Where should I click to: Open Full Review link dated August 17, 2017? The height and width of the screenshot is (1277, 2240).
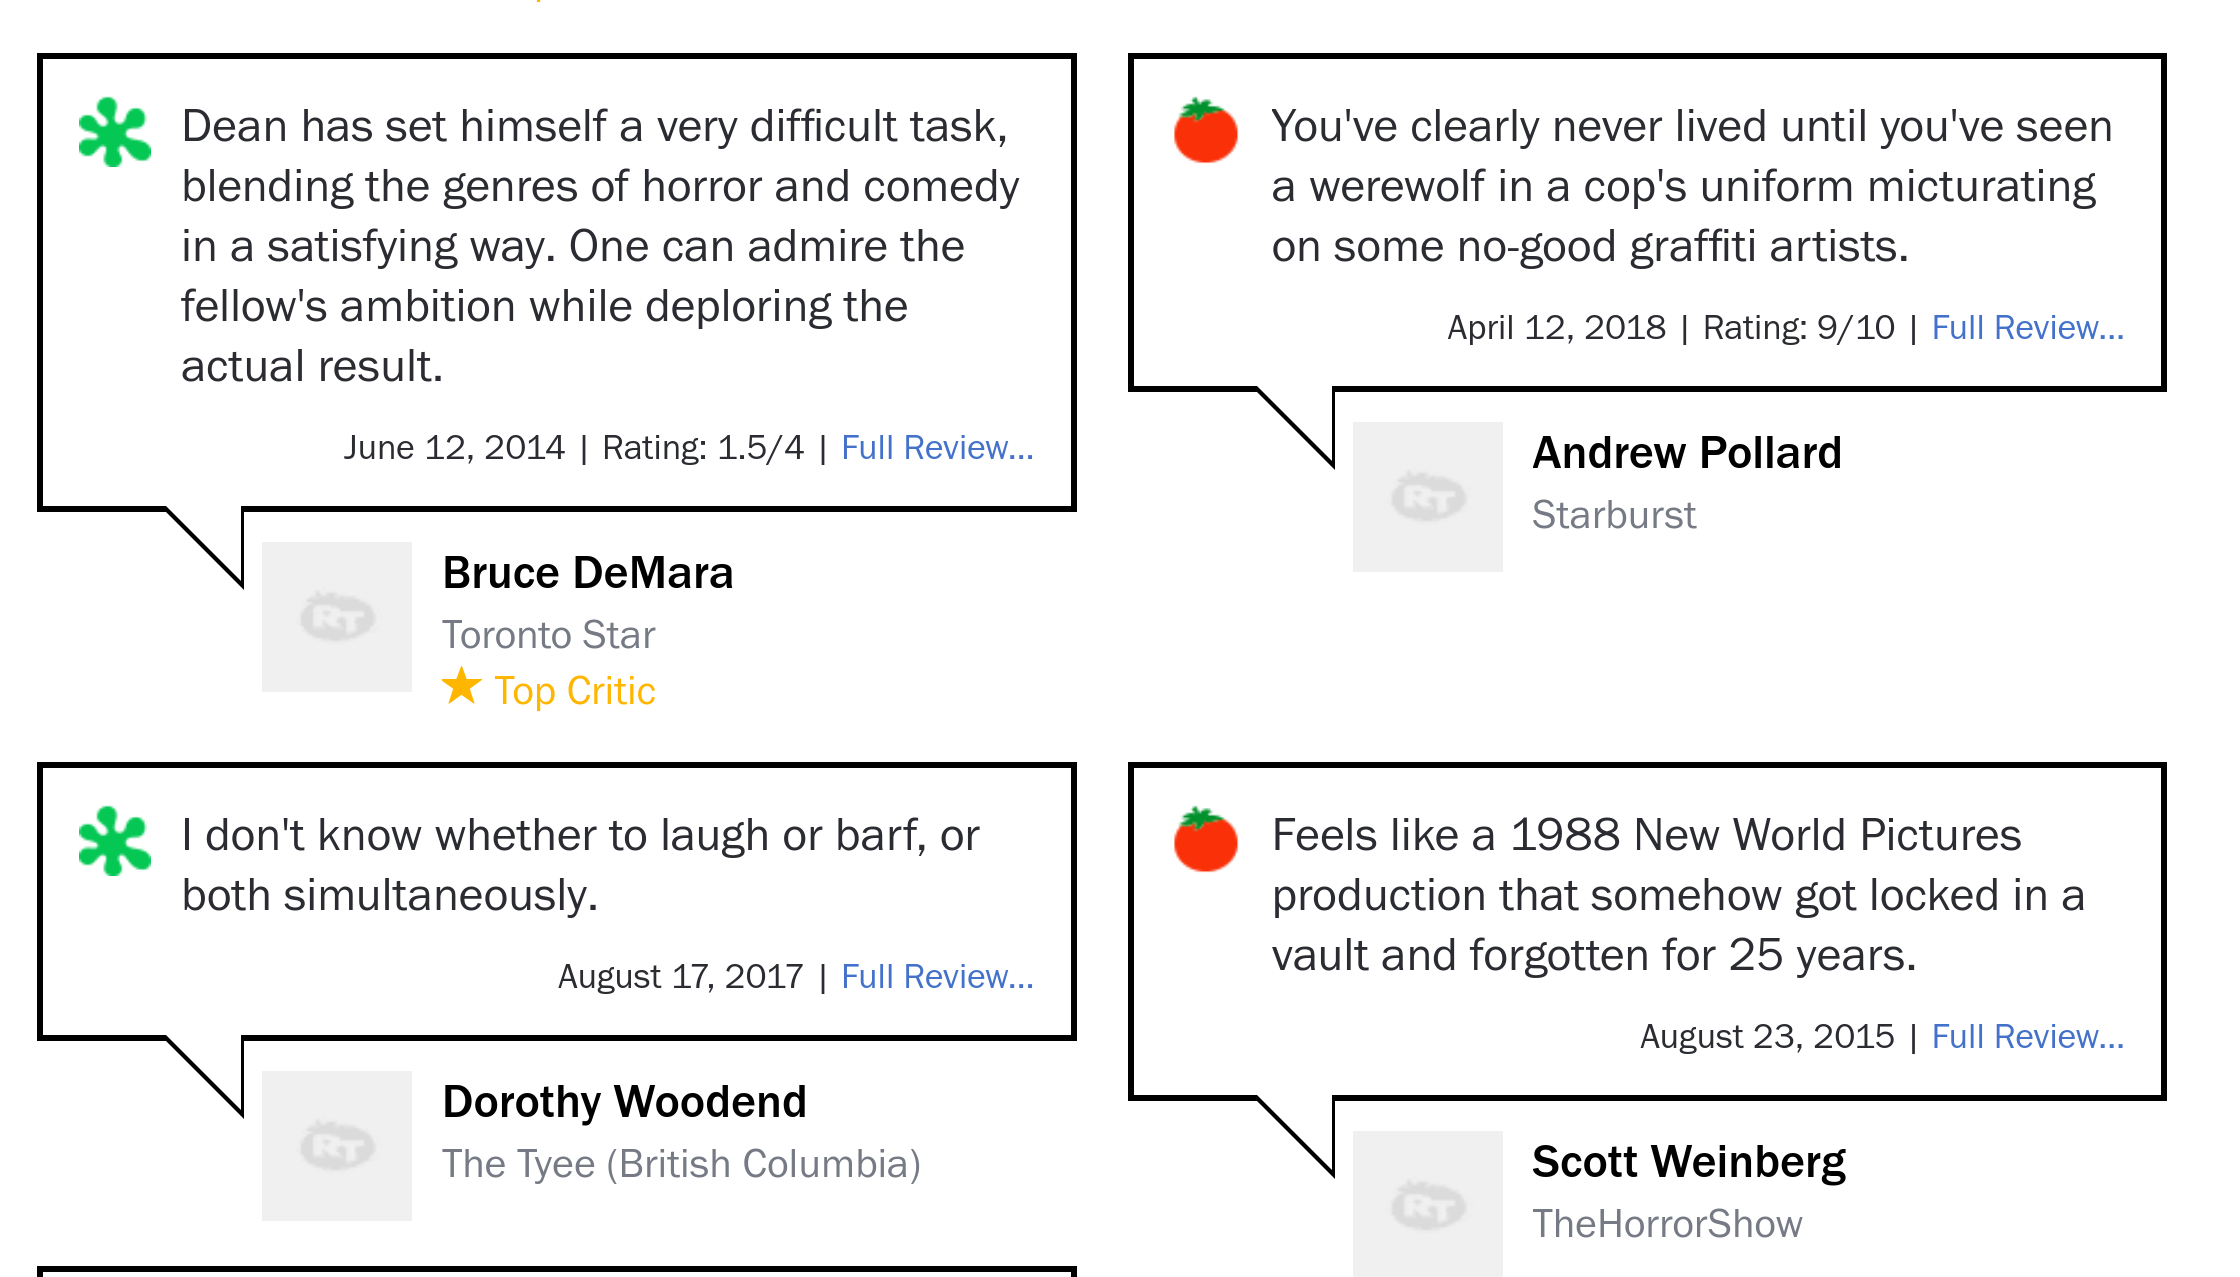pyautogui.click(x=937, y=977)
